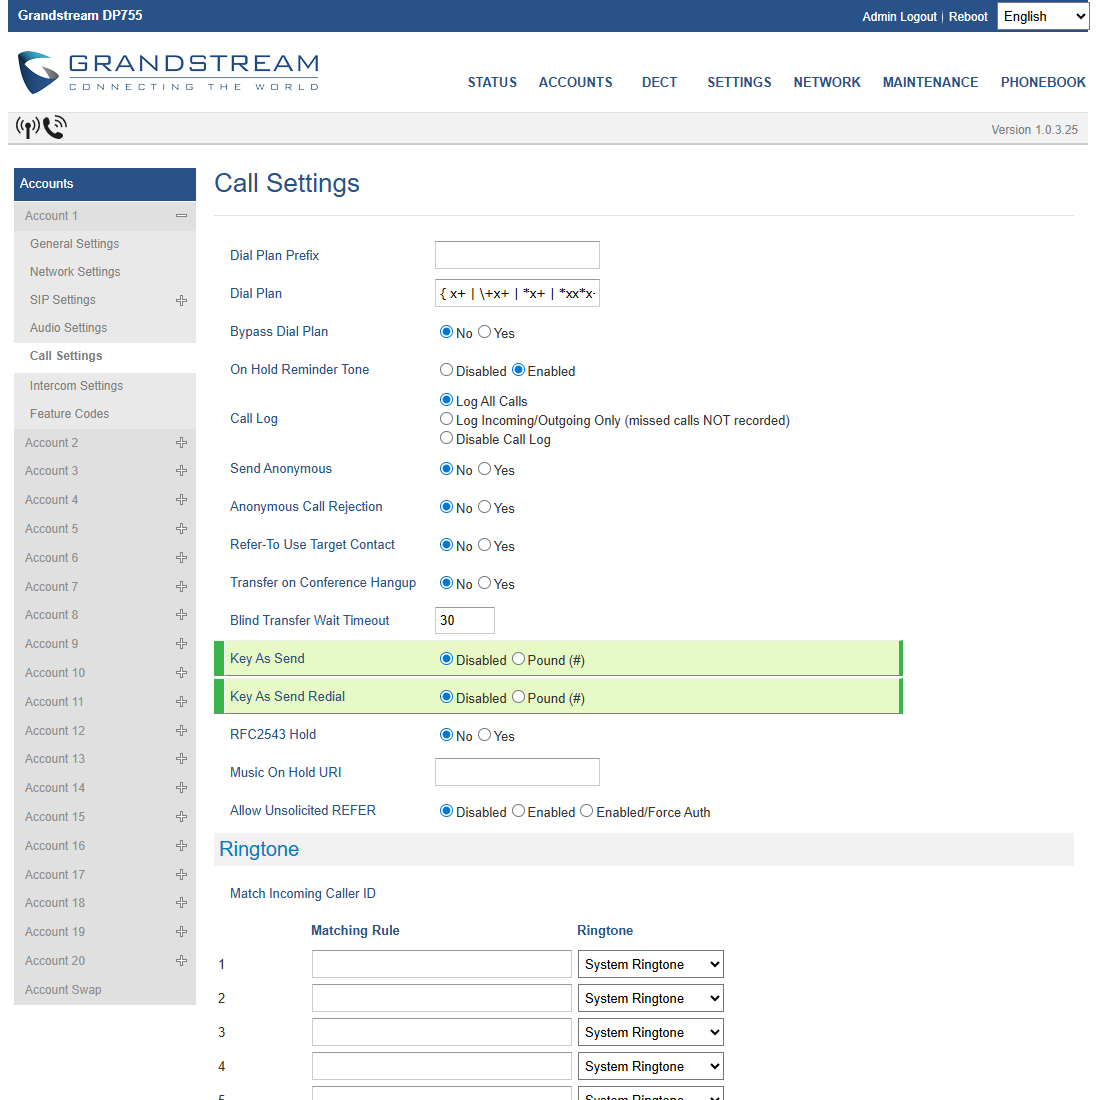Expand SIP Settings using plus icon
The image size is (1110, 1100).
pos(181,300)
